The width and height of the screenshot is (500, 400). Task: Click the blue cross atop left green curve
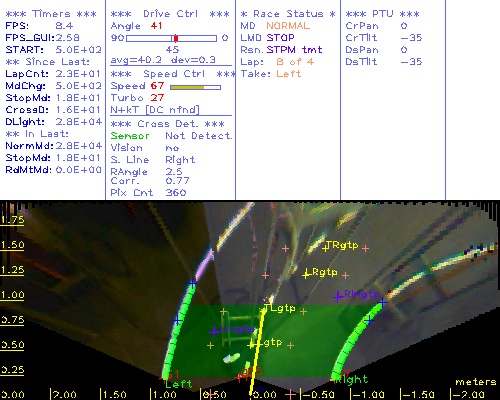(192, 283)
